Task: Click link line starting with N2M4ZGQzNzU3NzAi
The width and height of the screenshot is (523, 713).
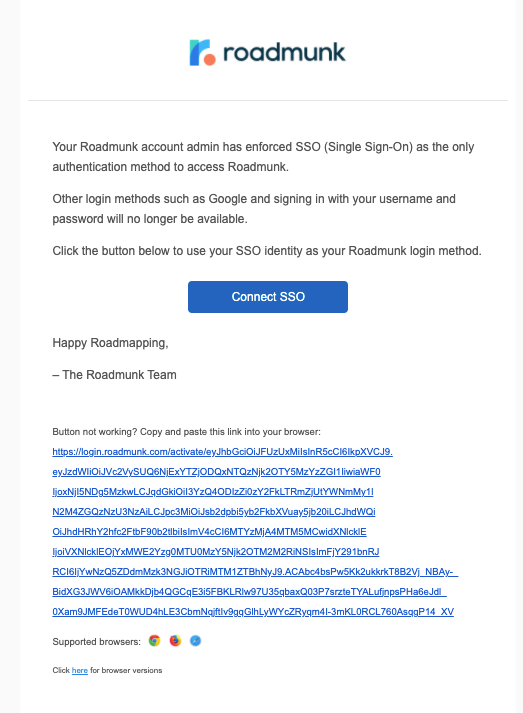Action: (214, 512)
